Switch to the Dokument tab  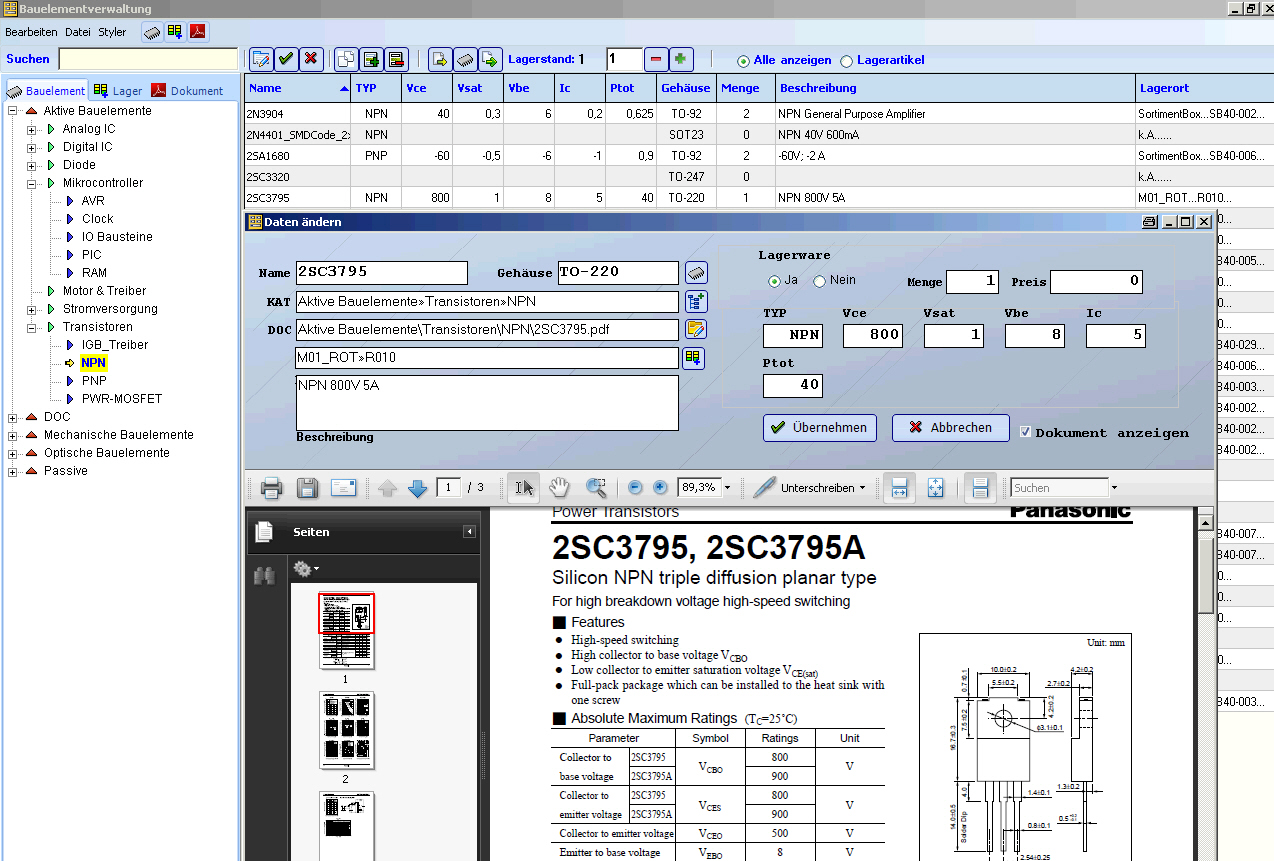(x=187, y=90)
